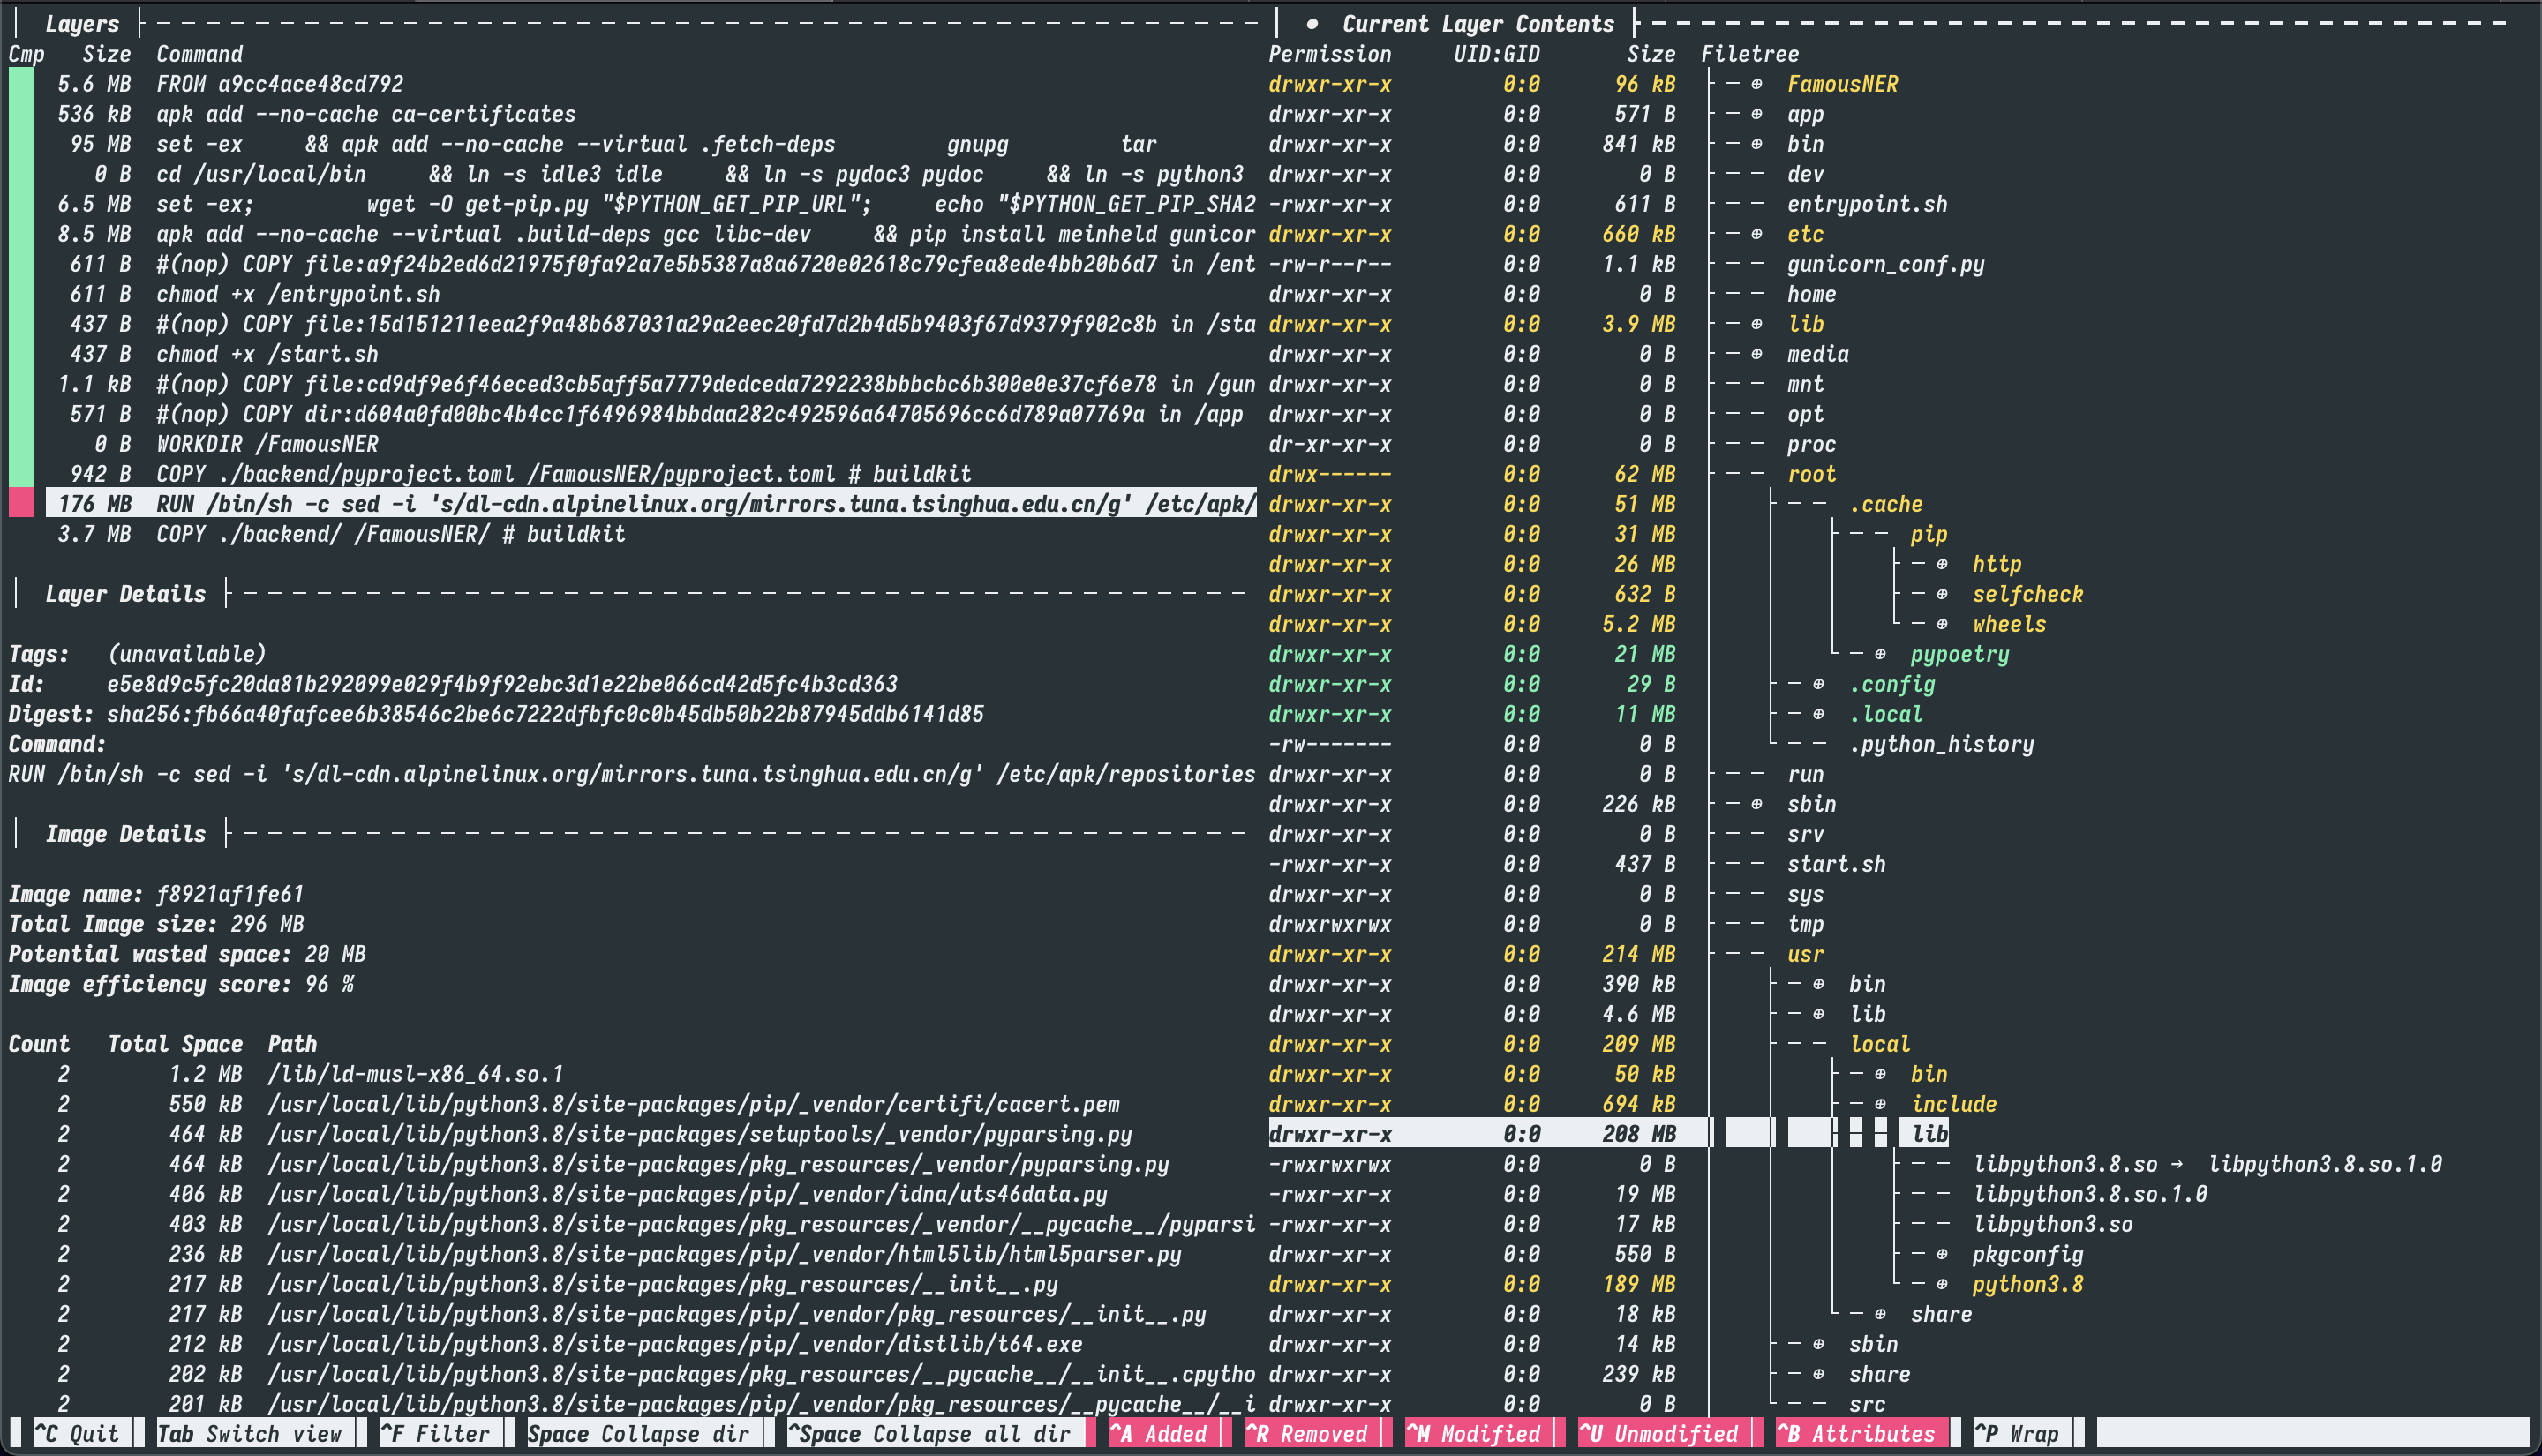The height and width of the screenshot is (1456, 2542).
Task: Click the expand icon beside media
Action: click(x=1757, y=354)
